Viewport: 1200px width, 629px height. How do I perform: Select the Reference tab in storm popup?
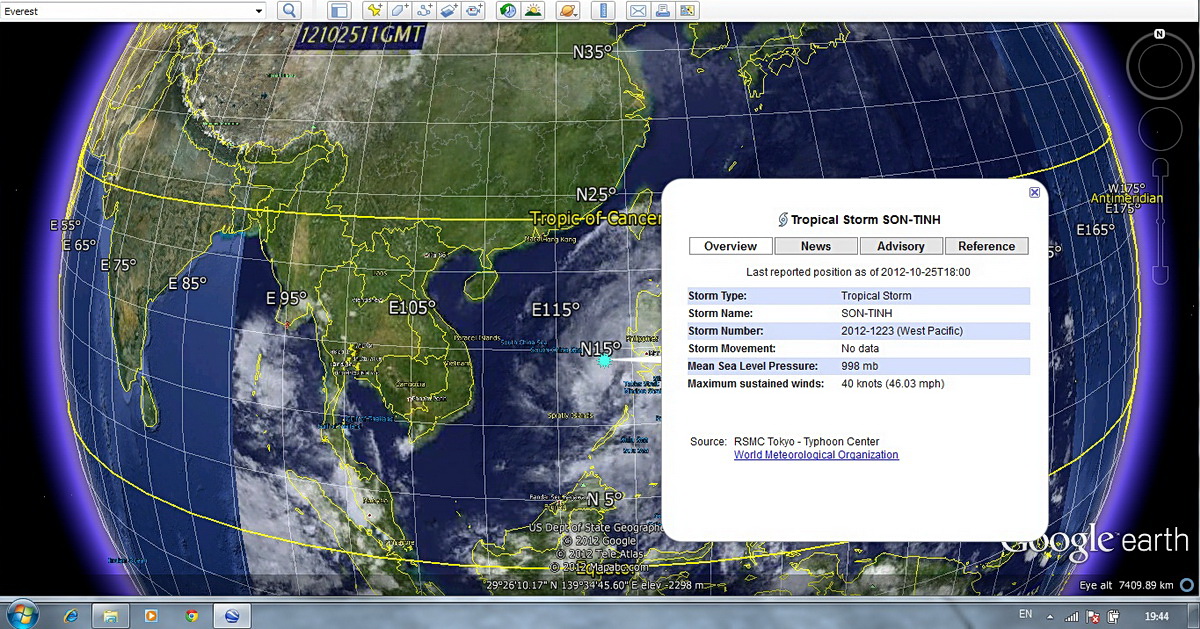point(986,246)
